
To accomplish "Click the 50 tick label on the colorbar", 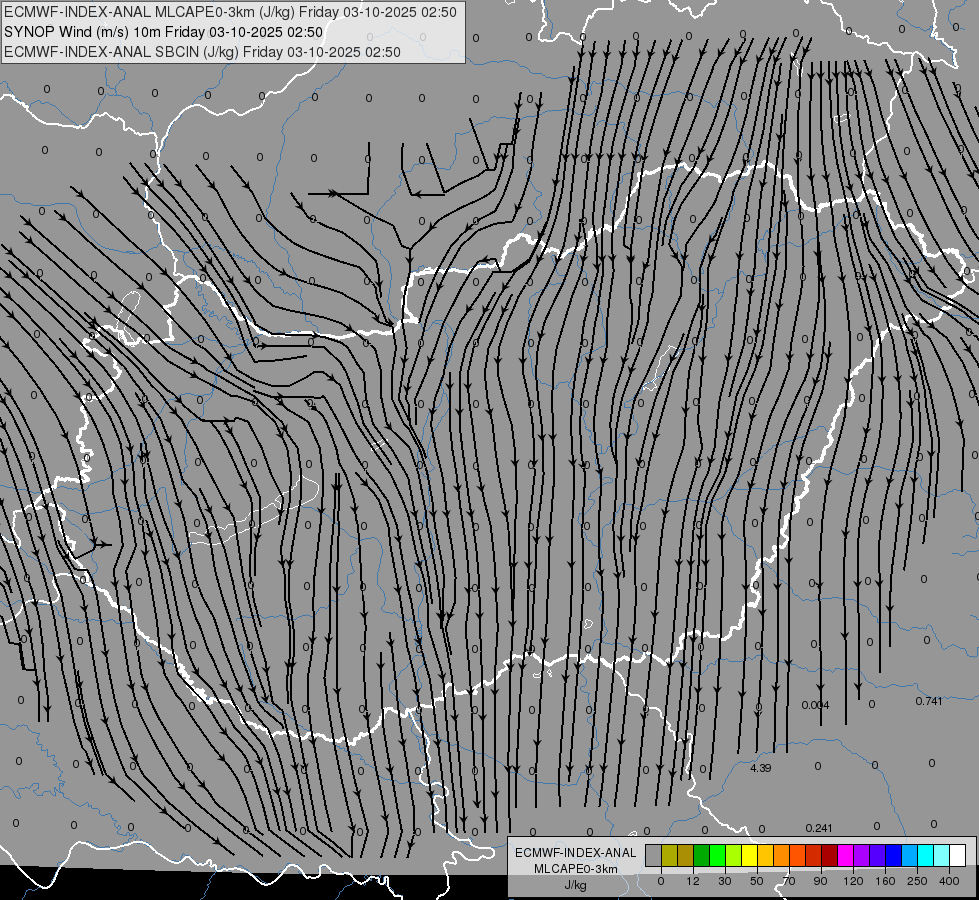I will [757, 881].
